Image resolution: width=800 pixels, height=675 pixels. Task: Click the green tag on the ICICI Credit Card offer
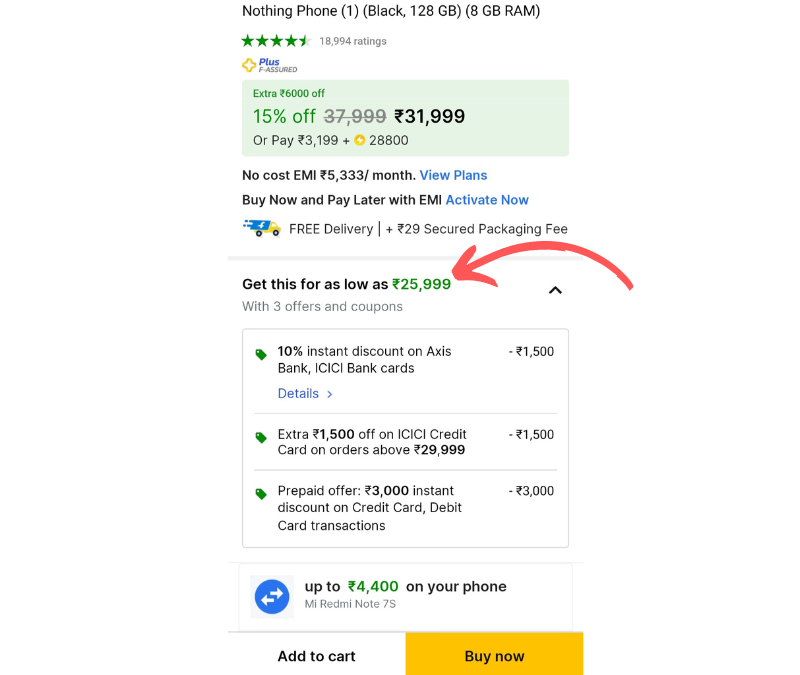coord(261,437)
